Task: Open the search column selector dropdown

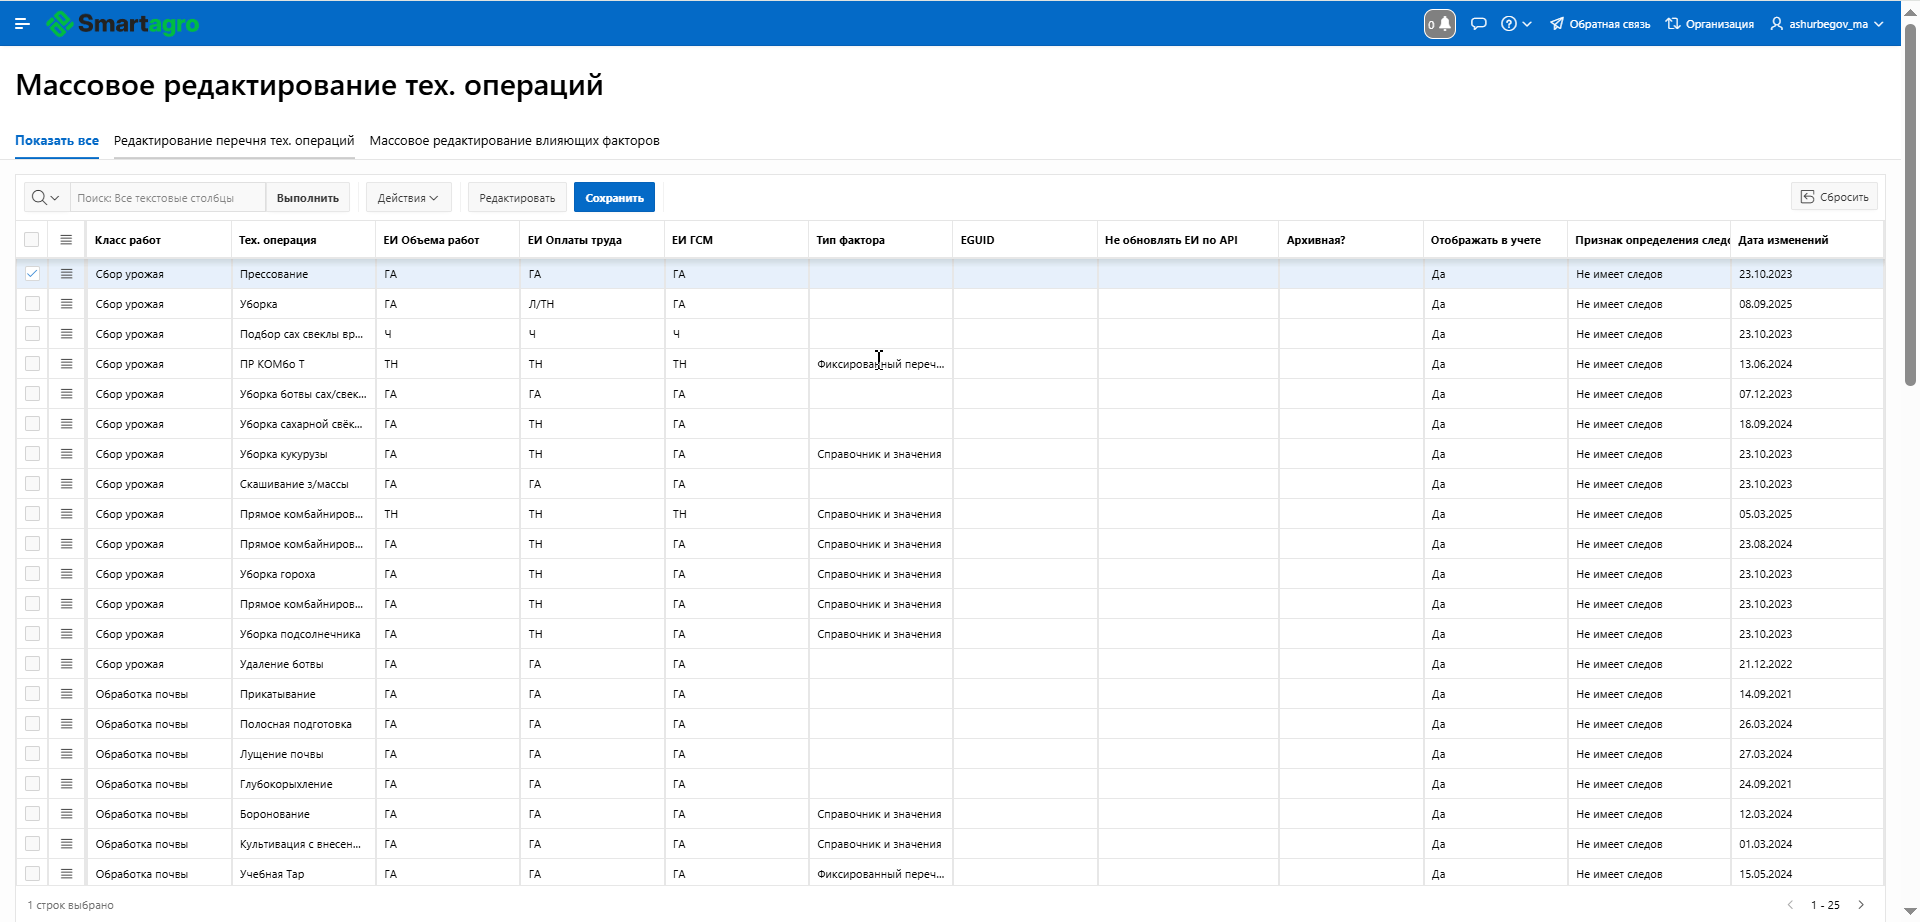Action: [46, 198]
